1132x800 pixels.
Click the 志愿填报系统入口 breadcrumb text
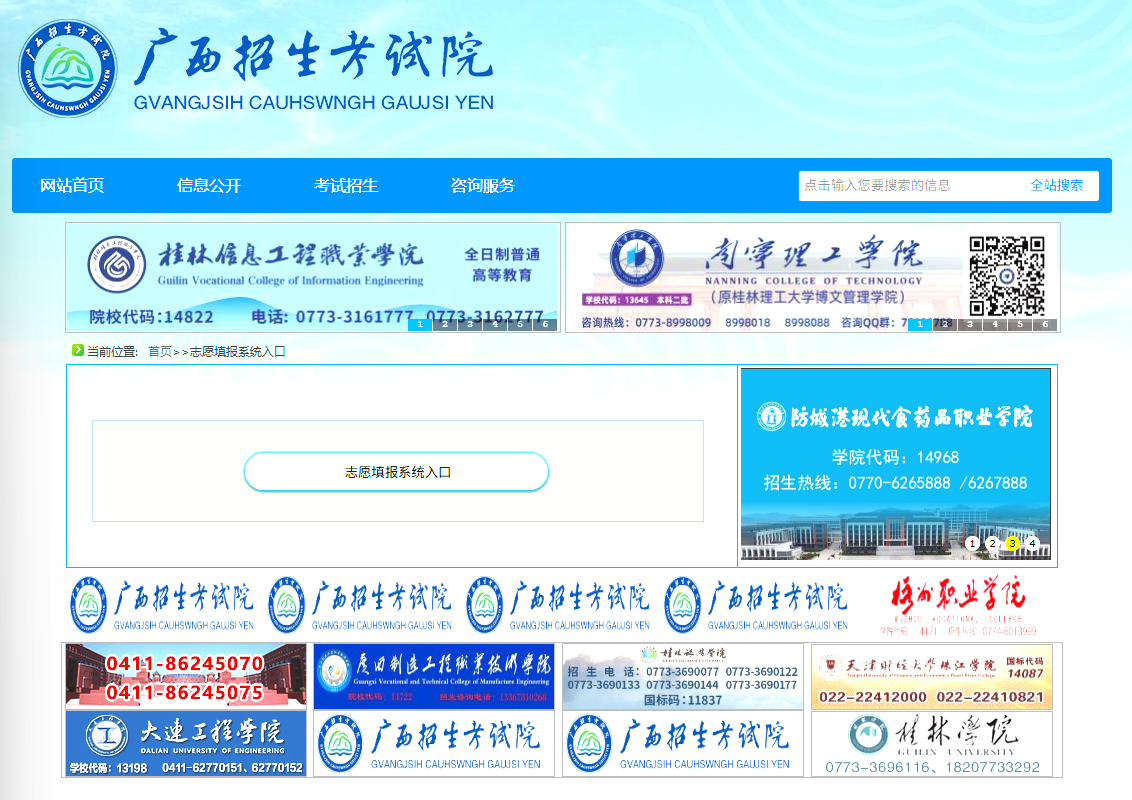pyautogui.click(x=238, y=352)
